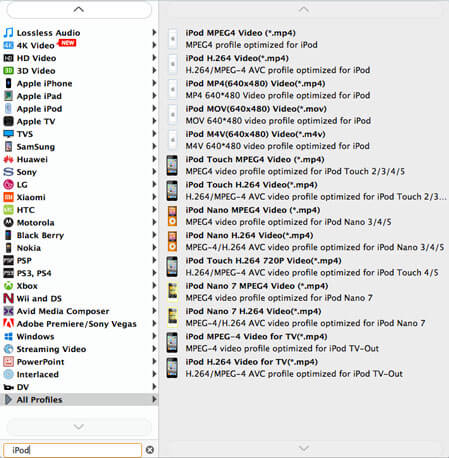Choose iPod Nano H.264 Video(*.mp4) profile
Viewport: 449px width, 458px height.
click(x=304, y=241)
